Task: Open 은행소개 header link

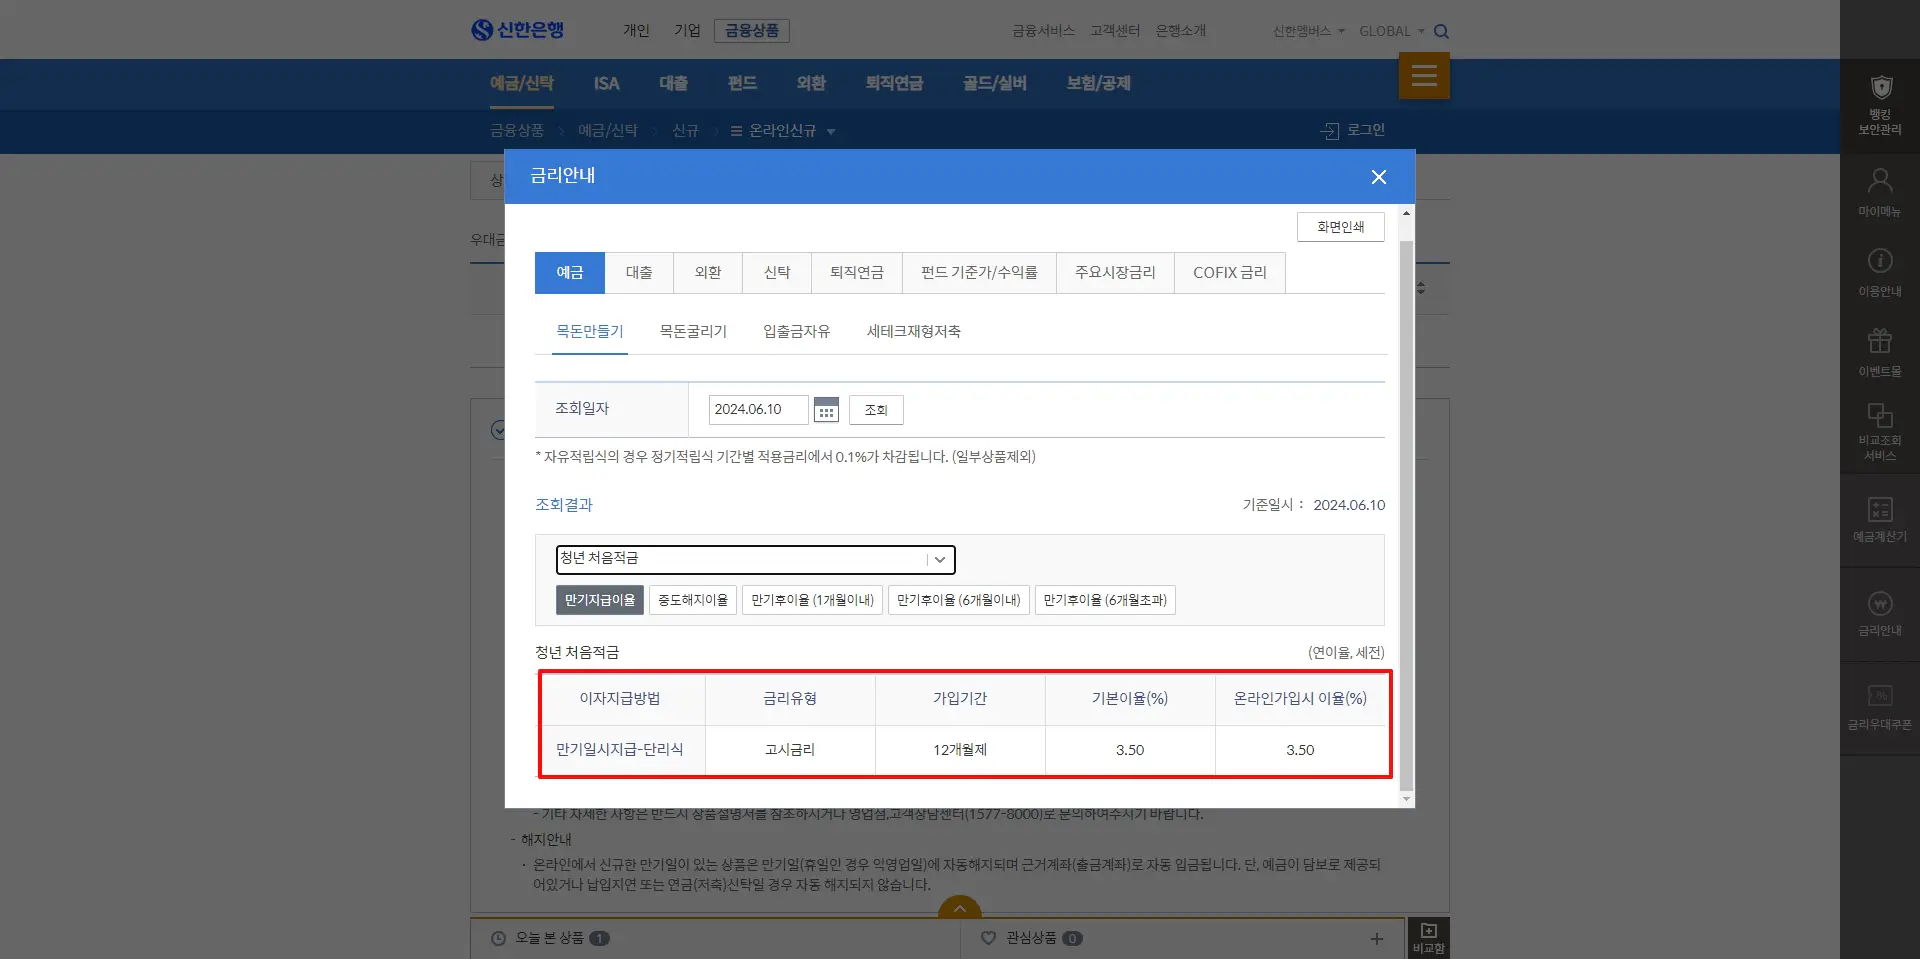Action: click(1181, 31)
